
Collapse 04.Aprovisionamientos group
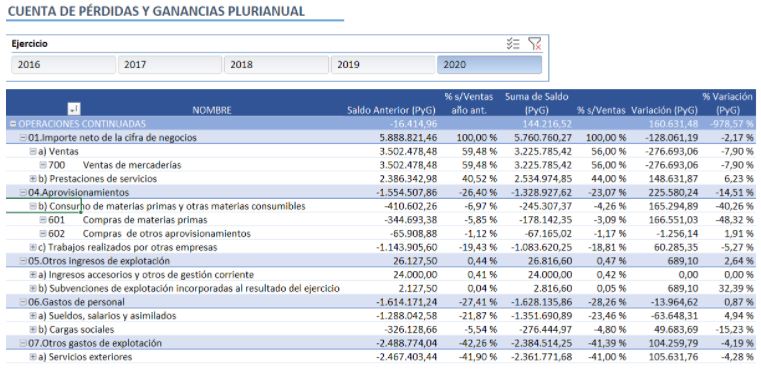click(23, 192)
